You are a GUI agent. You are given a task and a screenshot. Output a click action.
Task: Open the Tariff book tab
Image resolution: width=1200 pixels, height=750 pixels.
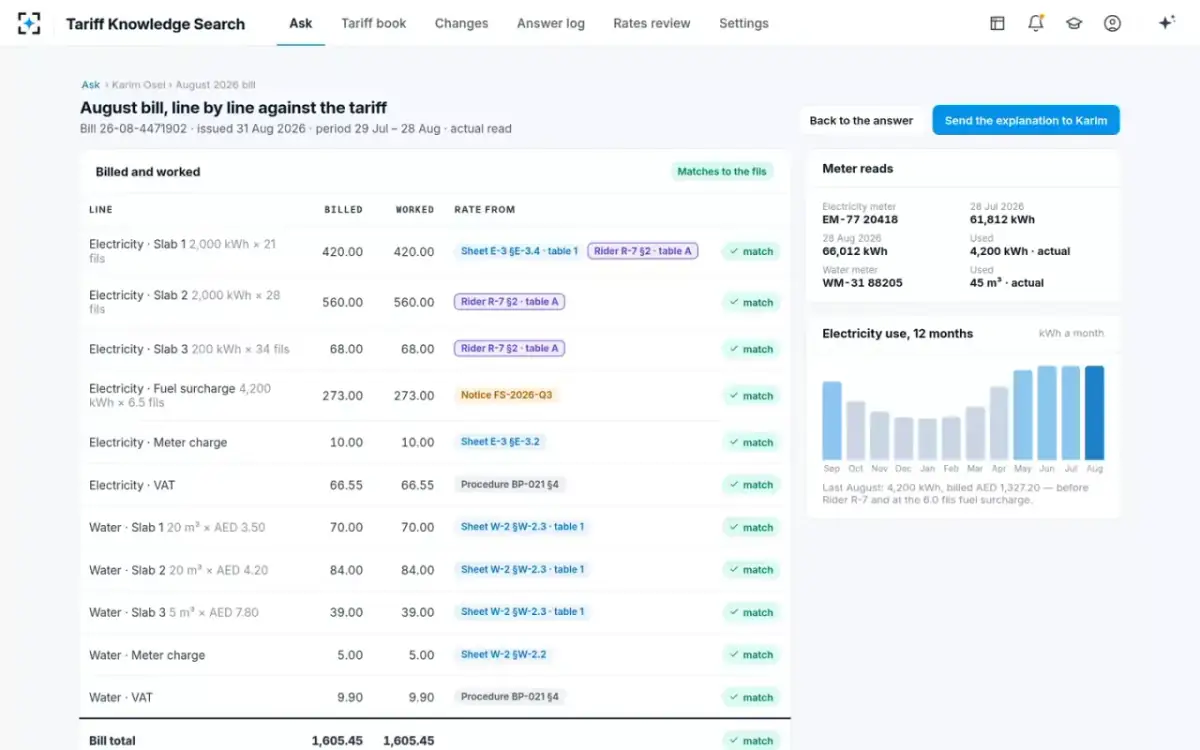pyautogui.click(x=374, y=23)
